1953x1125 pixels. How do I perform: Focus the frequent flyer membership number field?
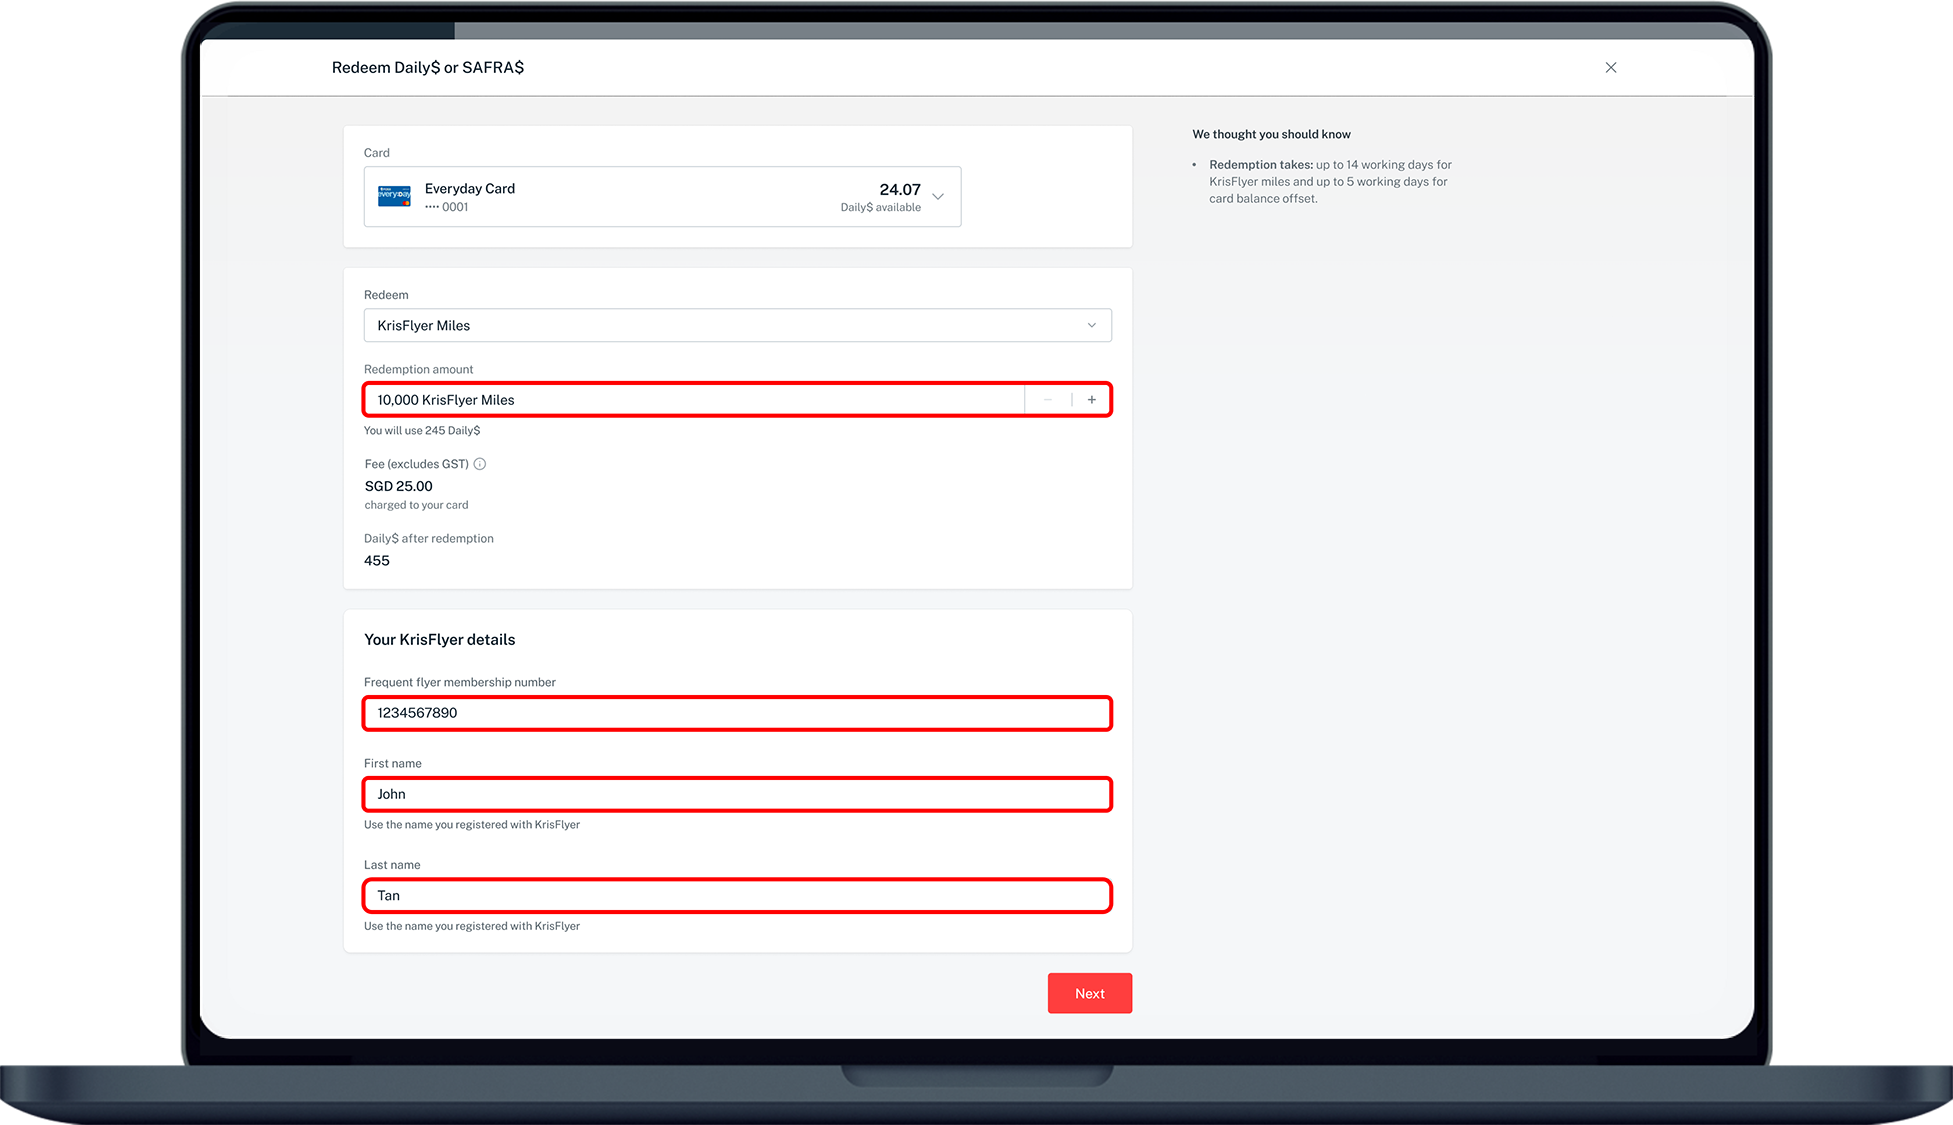tap(737, 713)
